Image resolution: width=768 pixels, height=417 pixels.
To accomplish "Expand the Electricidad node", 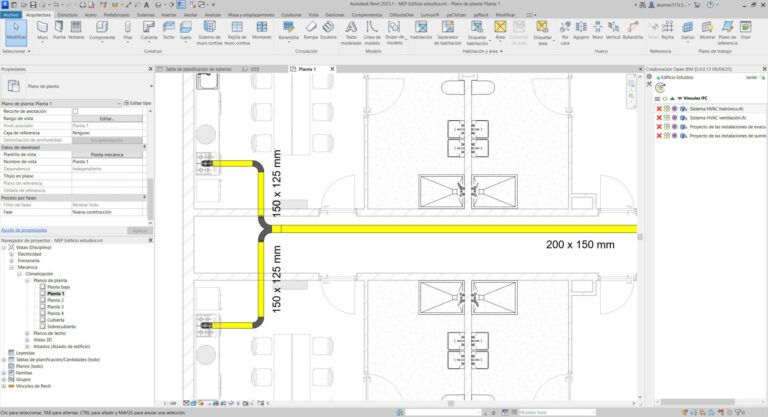I will (11, 254).
